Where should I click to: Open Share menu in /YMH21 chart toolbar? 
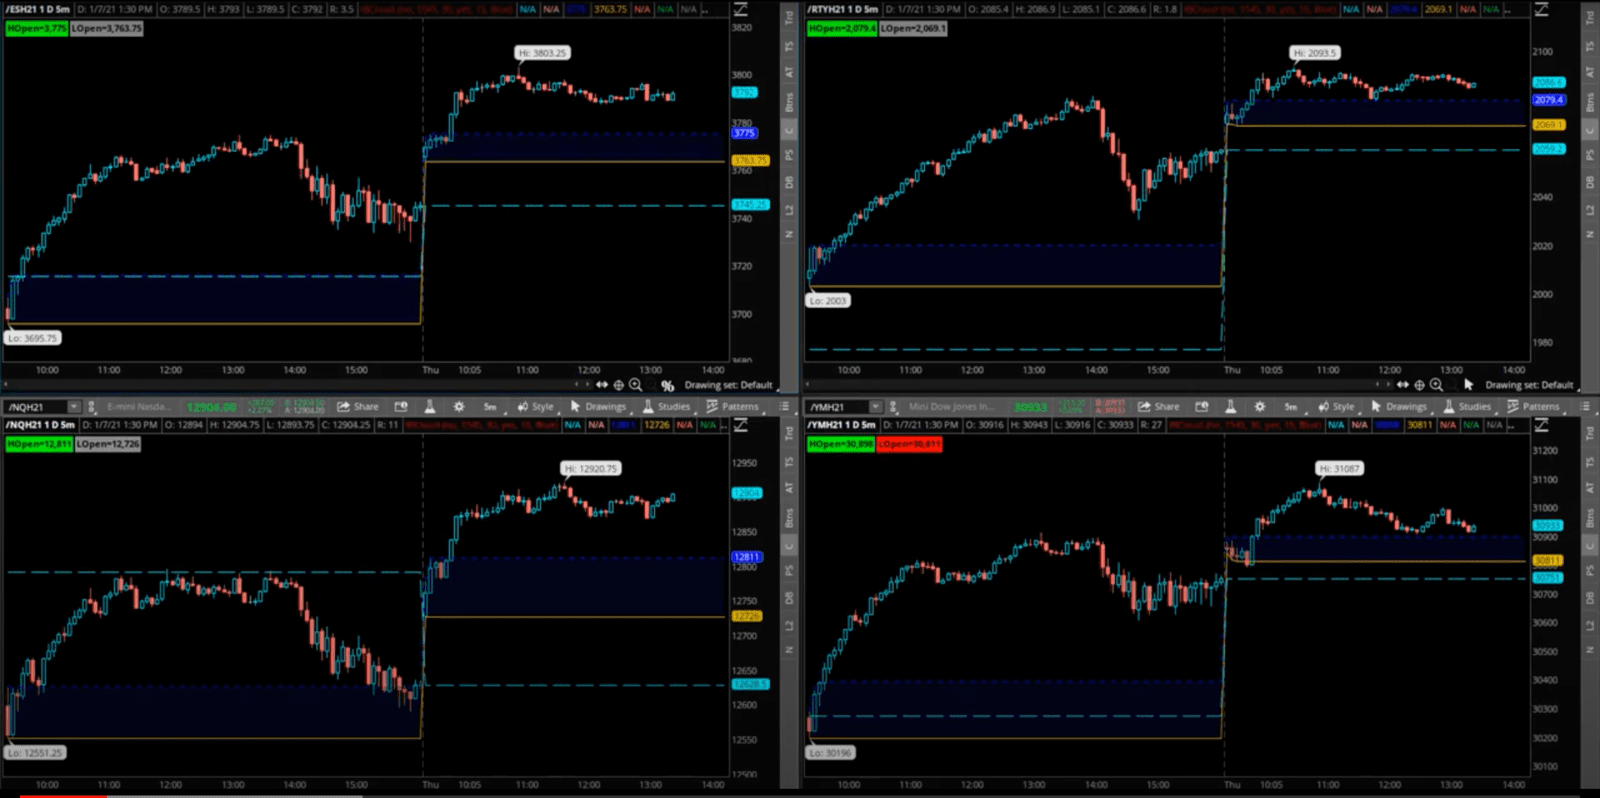click(1158, 407)
